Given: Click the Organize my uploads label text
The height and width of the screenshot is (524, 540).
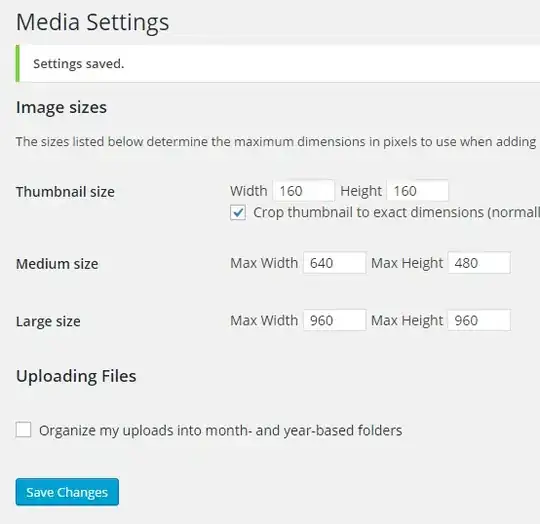Looking at the screenshot, I should pyautogui.click(x=220, y=430).
